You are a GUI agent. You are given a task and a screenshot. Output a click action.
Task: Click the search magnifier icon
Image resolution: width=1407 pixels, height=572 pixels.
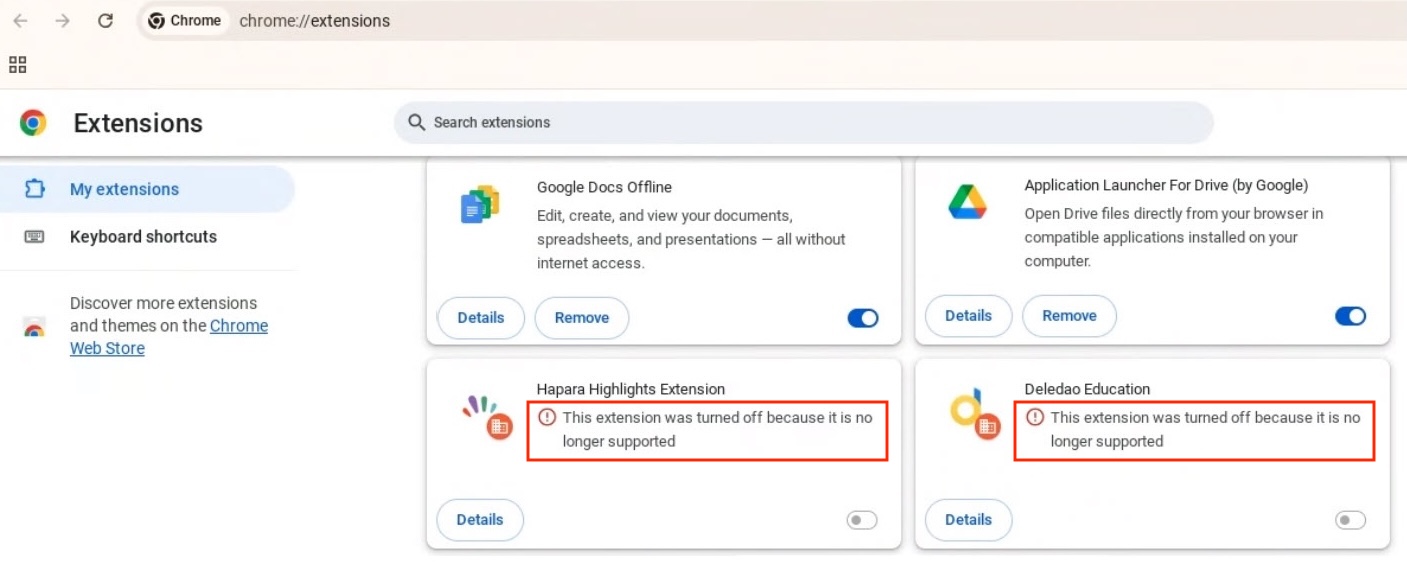pos(417,122)
